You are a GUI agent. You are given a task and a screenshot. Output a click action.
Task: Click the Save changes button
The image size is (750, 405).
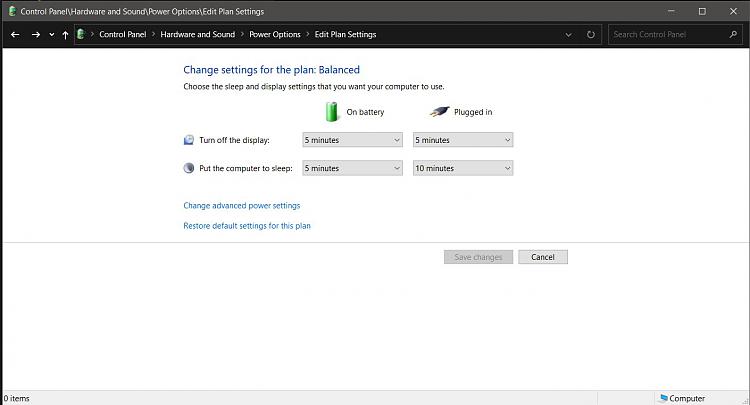click(x=478, y=257)
